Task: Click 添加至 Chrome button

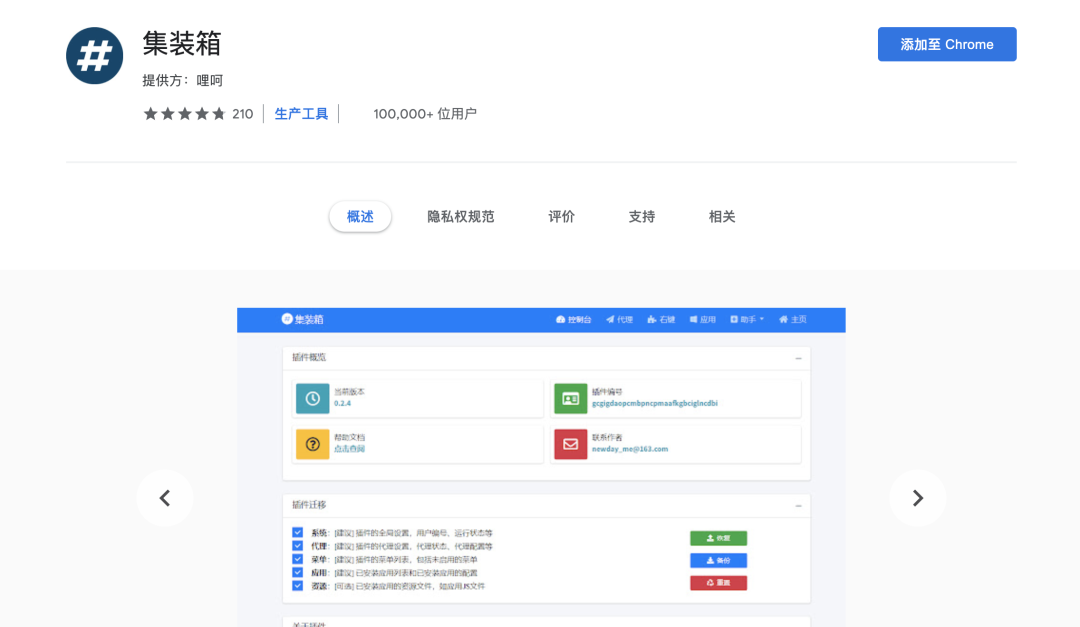Action: (946, 44)
